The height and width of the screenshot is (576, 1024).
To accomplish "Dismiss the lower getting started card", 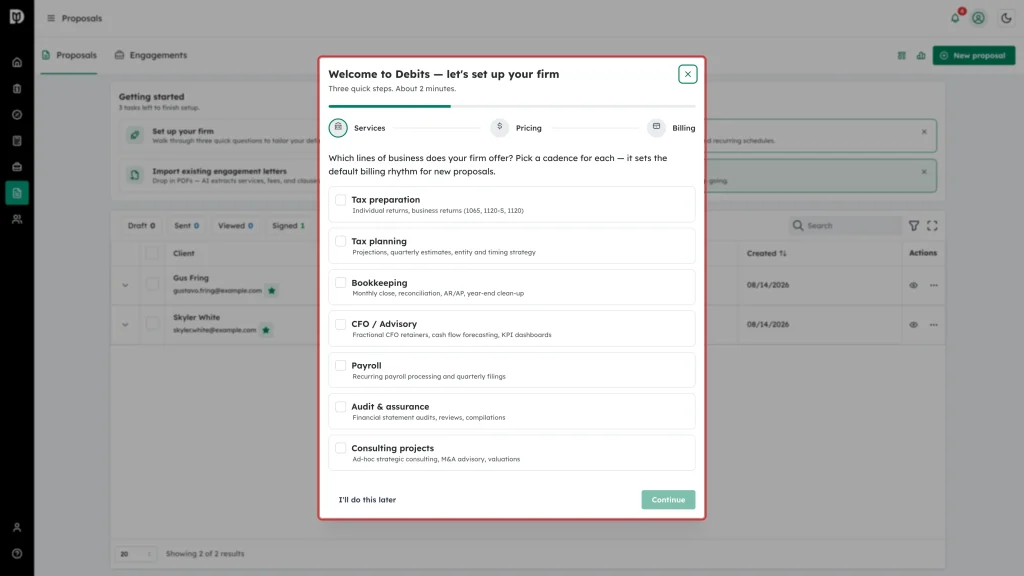I will coord(924,172).
